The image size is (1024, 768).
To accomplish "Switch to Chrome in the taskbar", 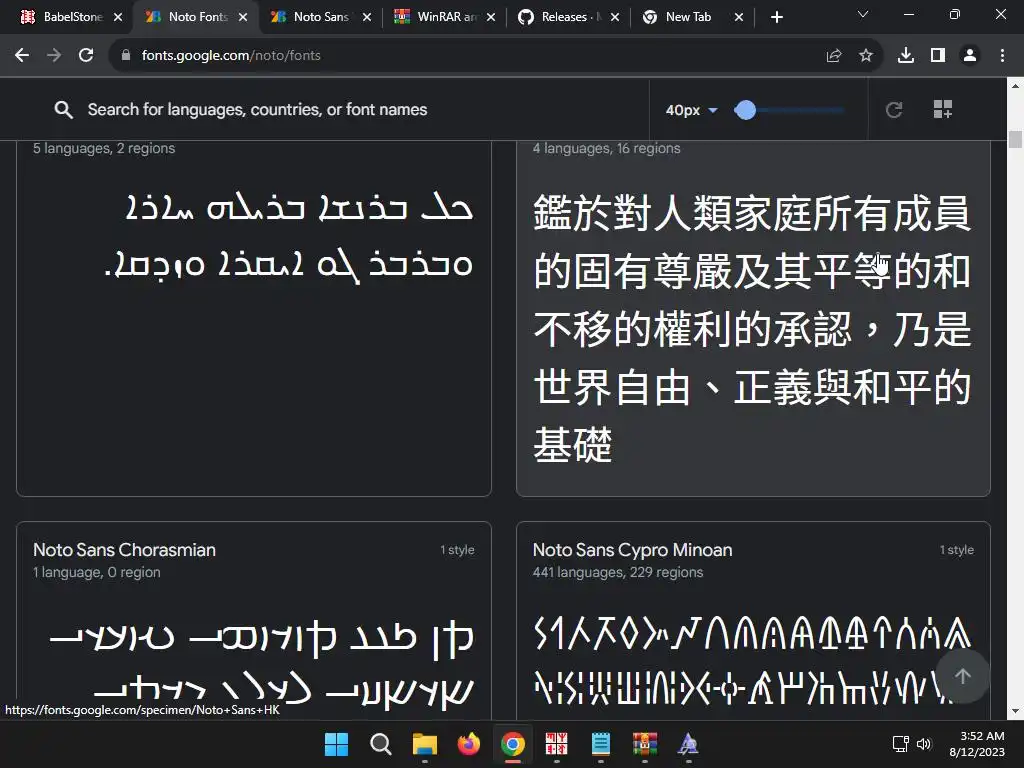I will click(513, 744).
